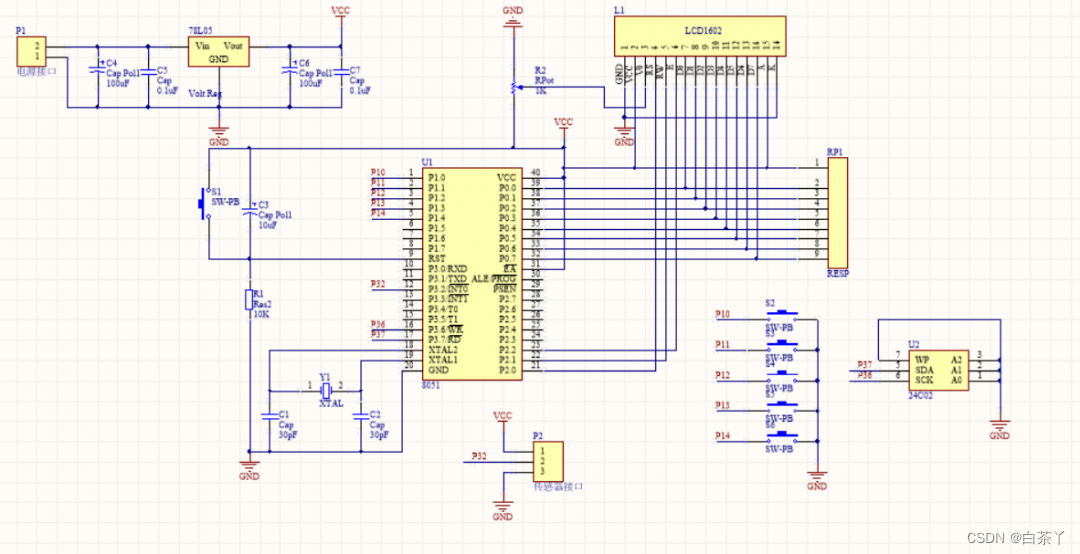The height and width of the screenshot is (554, 1080).
Task: Select the VCC power port above the 78L05 output
Action: (341, 14)
